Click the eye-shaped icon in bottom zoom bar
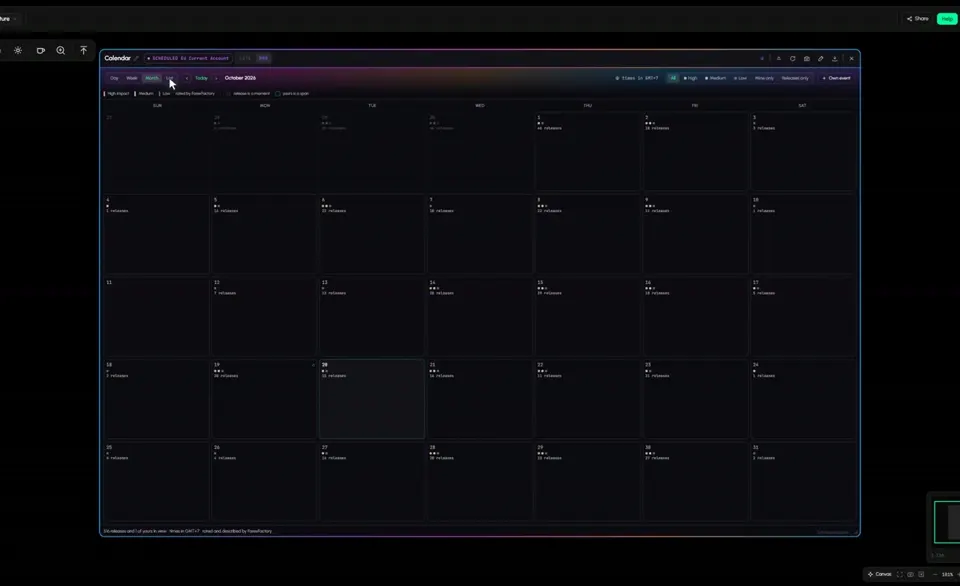This screenshot has width=960, height=586. 910,574
